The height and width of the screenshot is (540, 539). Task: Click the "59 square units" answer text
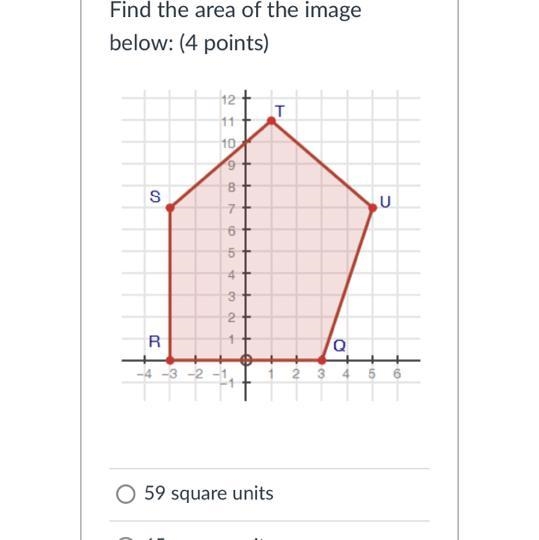(209, 493)
